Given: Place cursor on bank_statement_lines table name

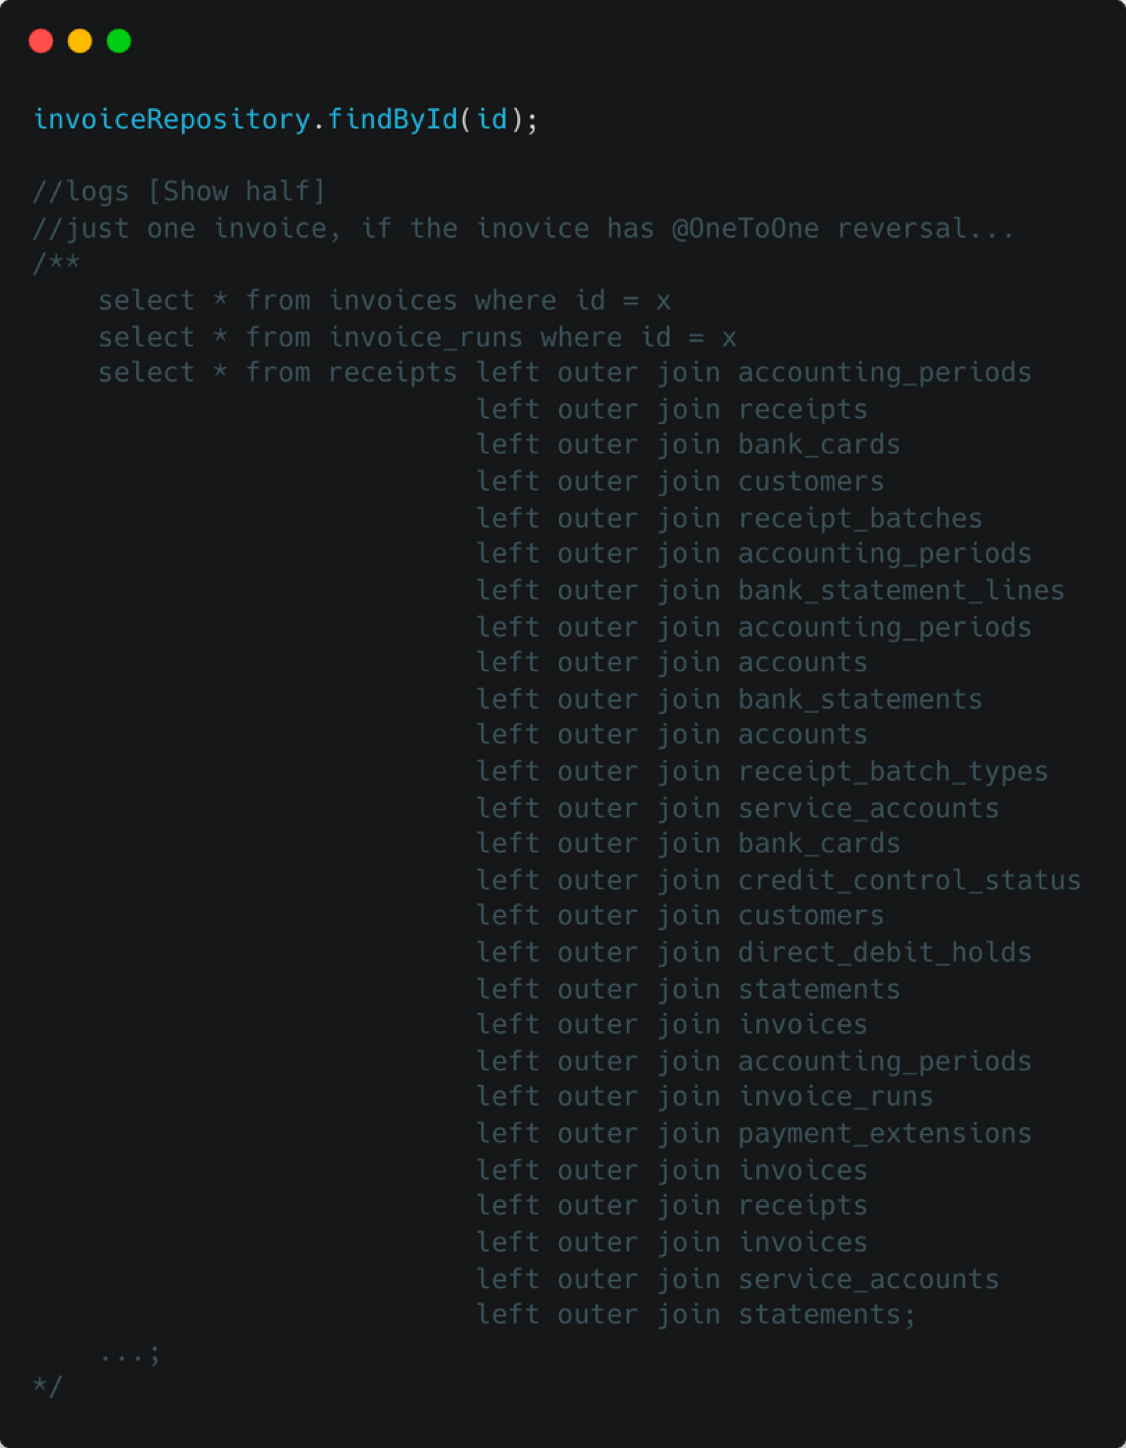Looking at the screenshot, I should [x=901, y=590].
